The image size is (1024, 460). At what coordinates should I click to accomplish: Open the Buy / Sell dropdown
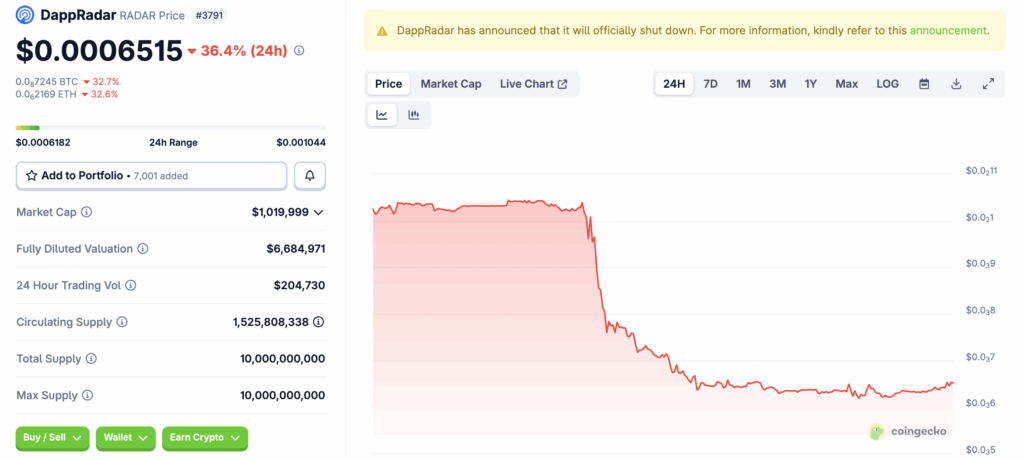[52, 437]
